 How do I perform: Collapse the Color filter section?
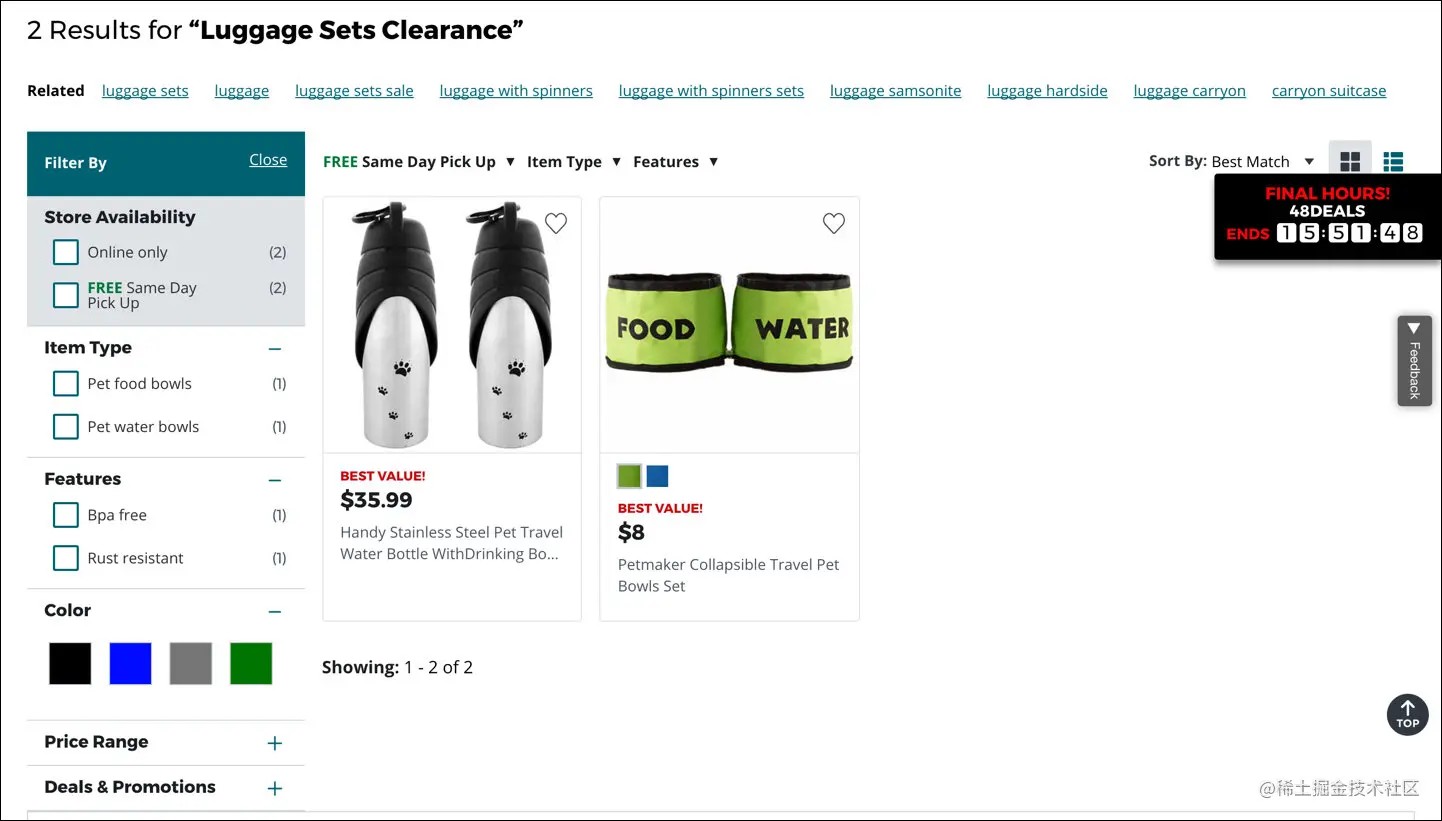coord(275,611)
